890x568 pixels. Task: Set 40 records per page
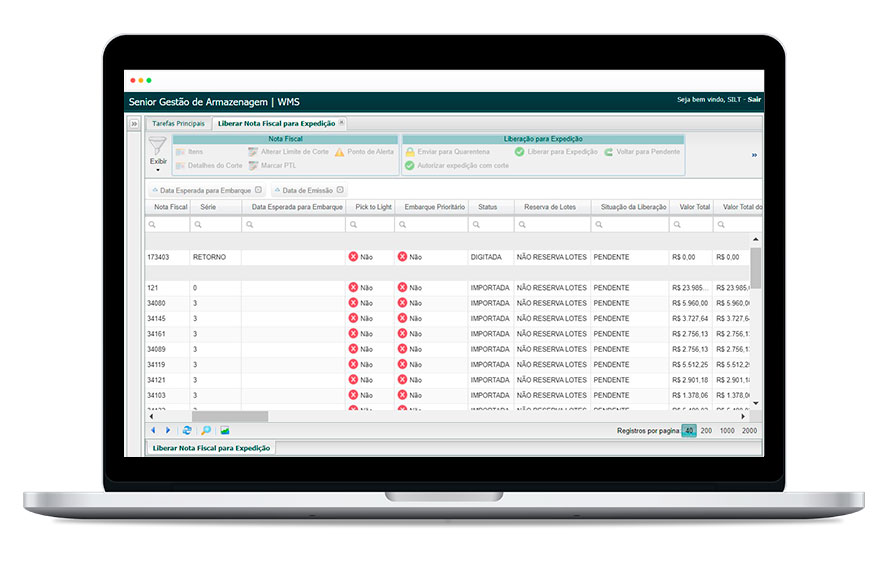coord(689,431)
